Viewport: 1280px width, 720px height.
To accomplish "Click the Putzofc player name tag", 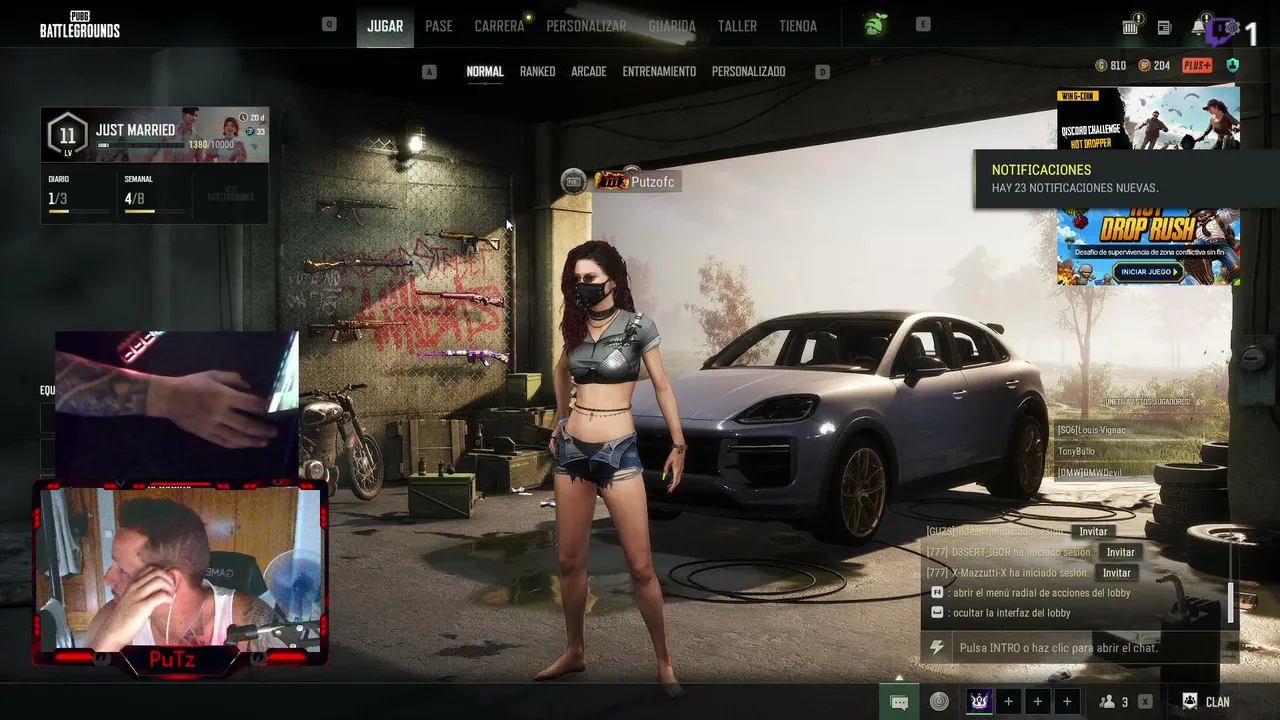I will coord(638,181).
